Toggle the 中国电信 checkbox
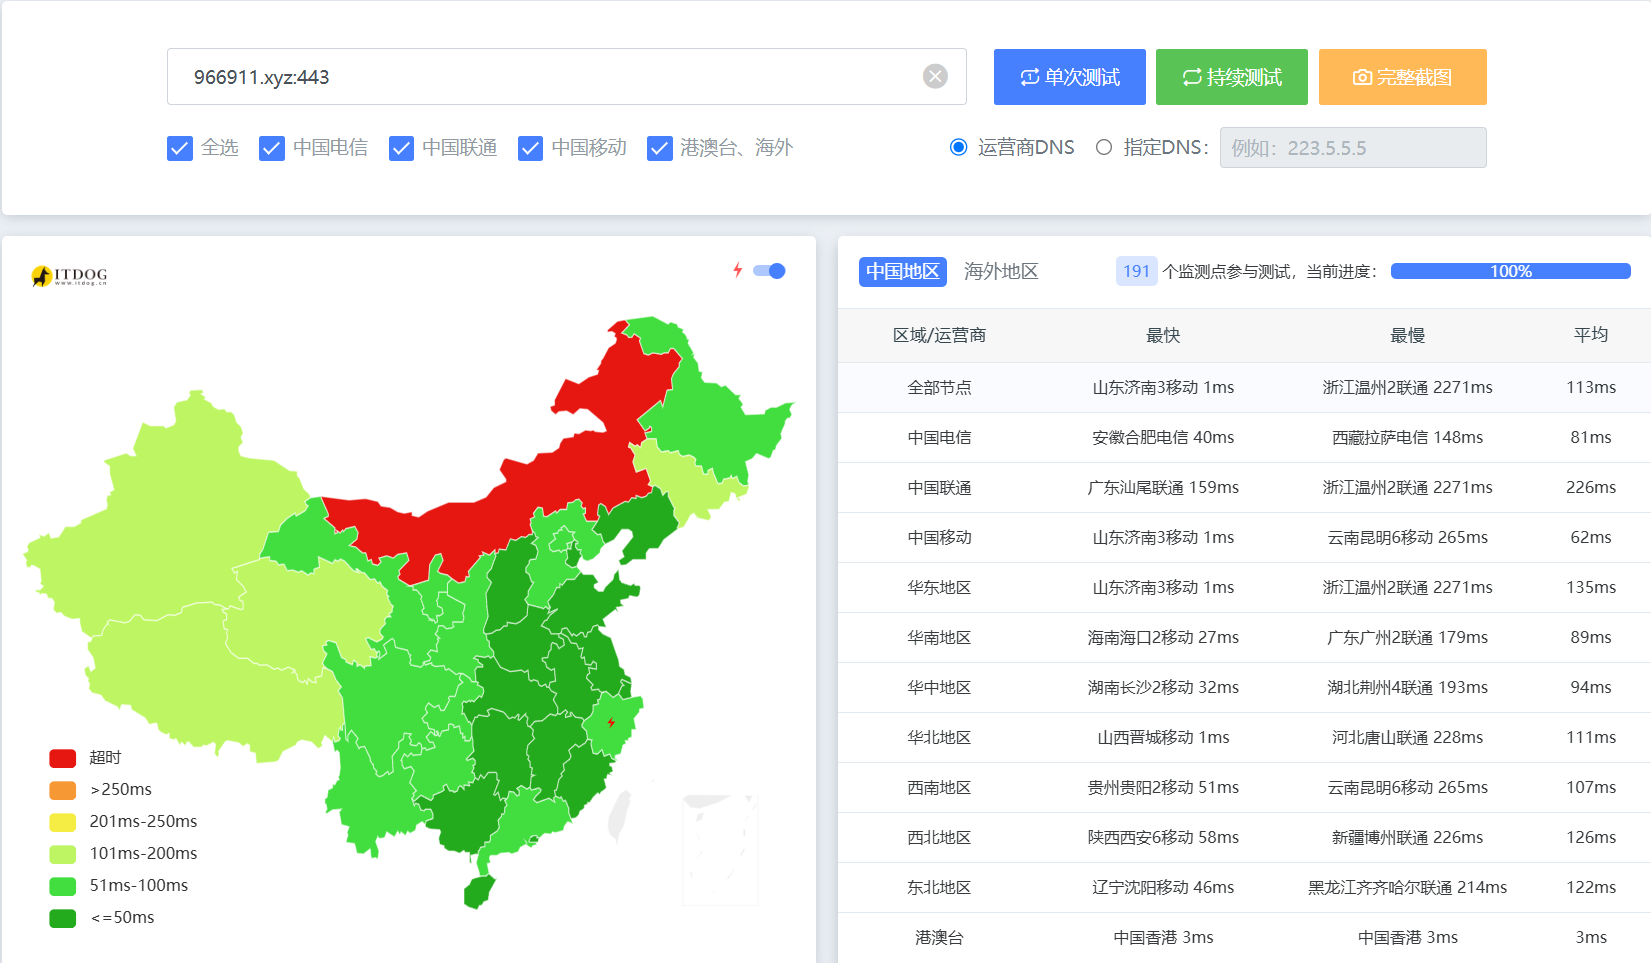The width and height of the screenshot is (1651, 963). click(x=272, y=148)
